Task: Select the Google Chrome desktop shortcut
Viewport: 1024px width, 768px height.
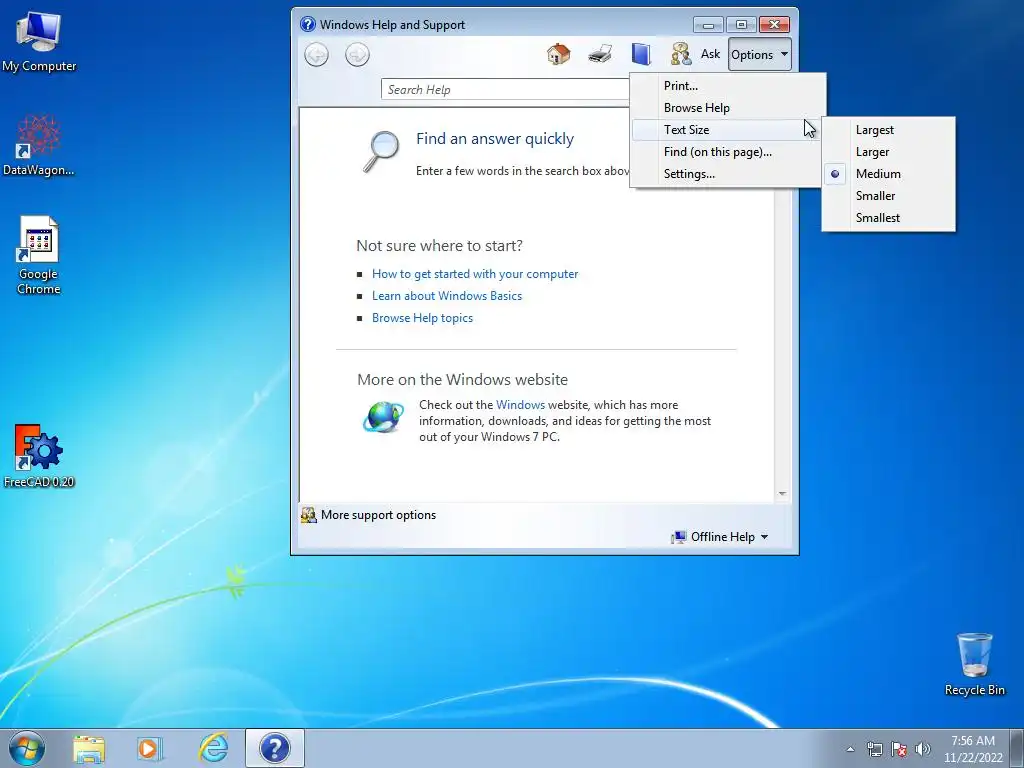Action: (x=39, y=255)
